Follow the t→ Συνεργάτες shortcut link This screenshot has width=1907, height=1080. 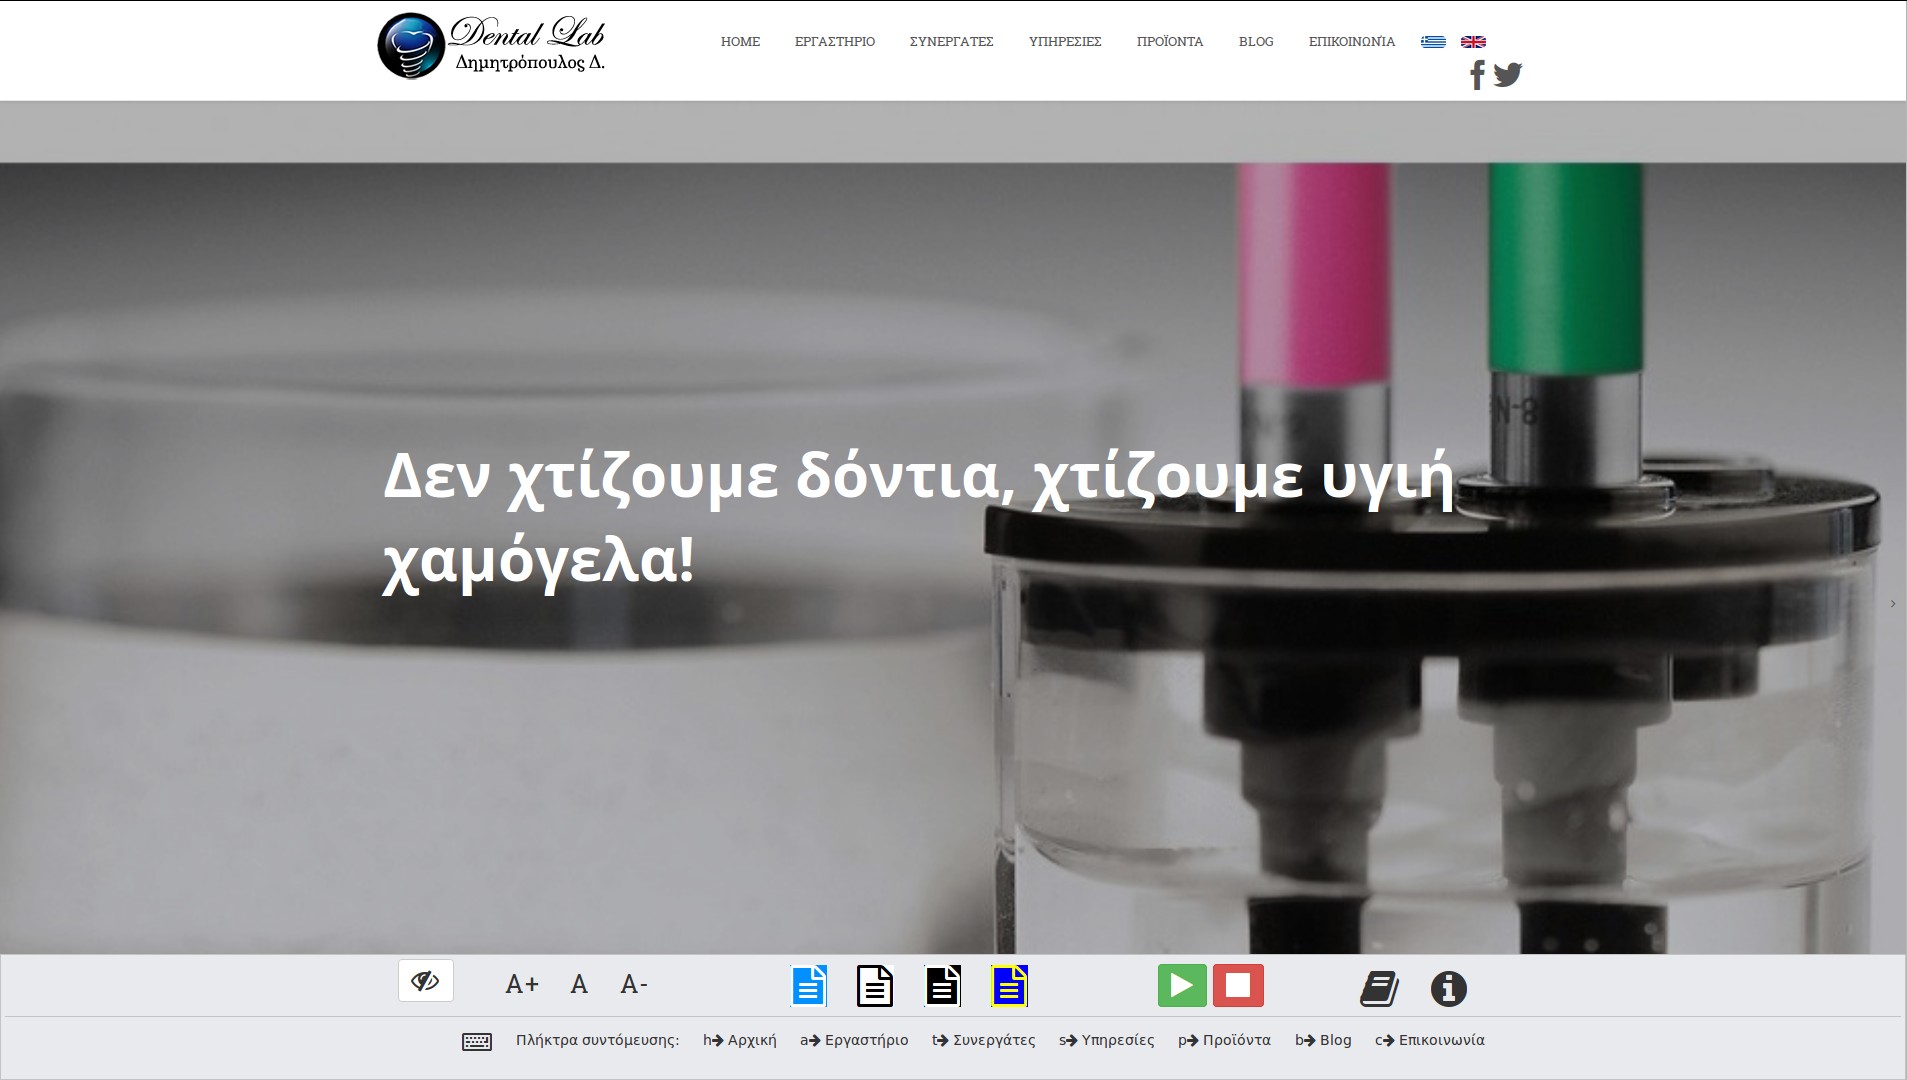point(984,1040)
